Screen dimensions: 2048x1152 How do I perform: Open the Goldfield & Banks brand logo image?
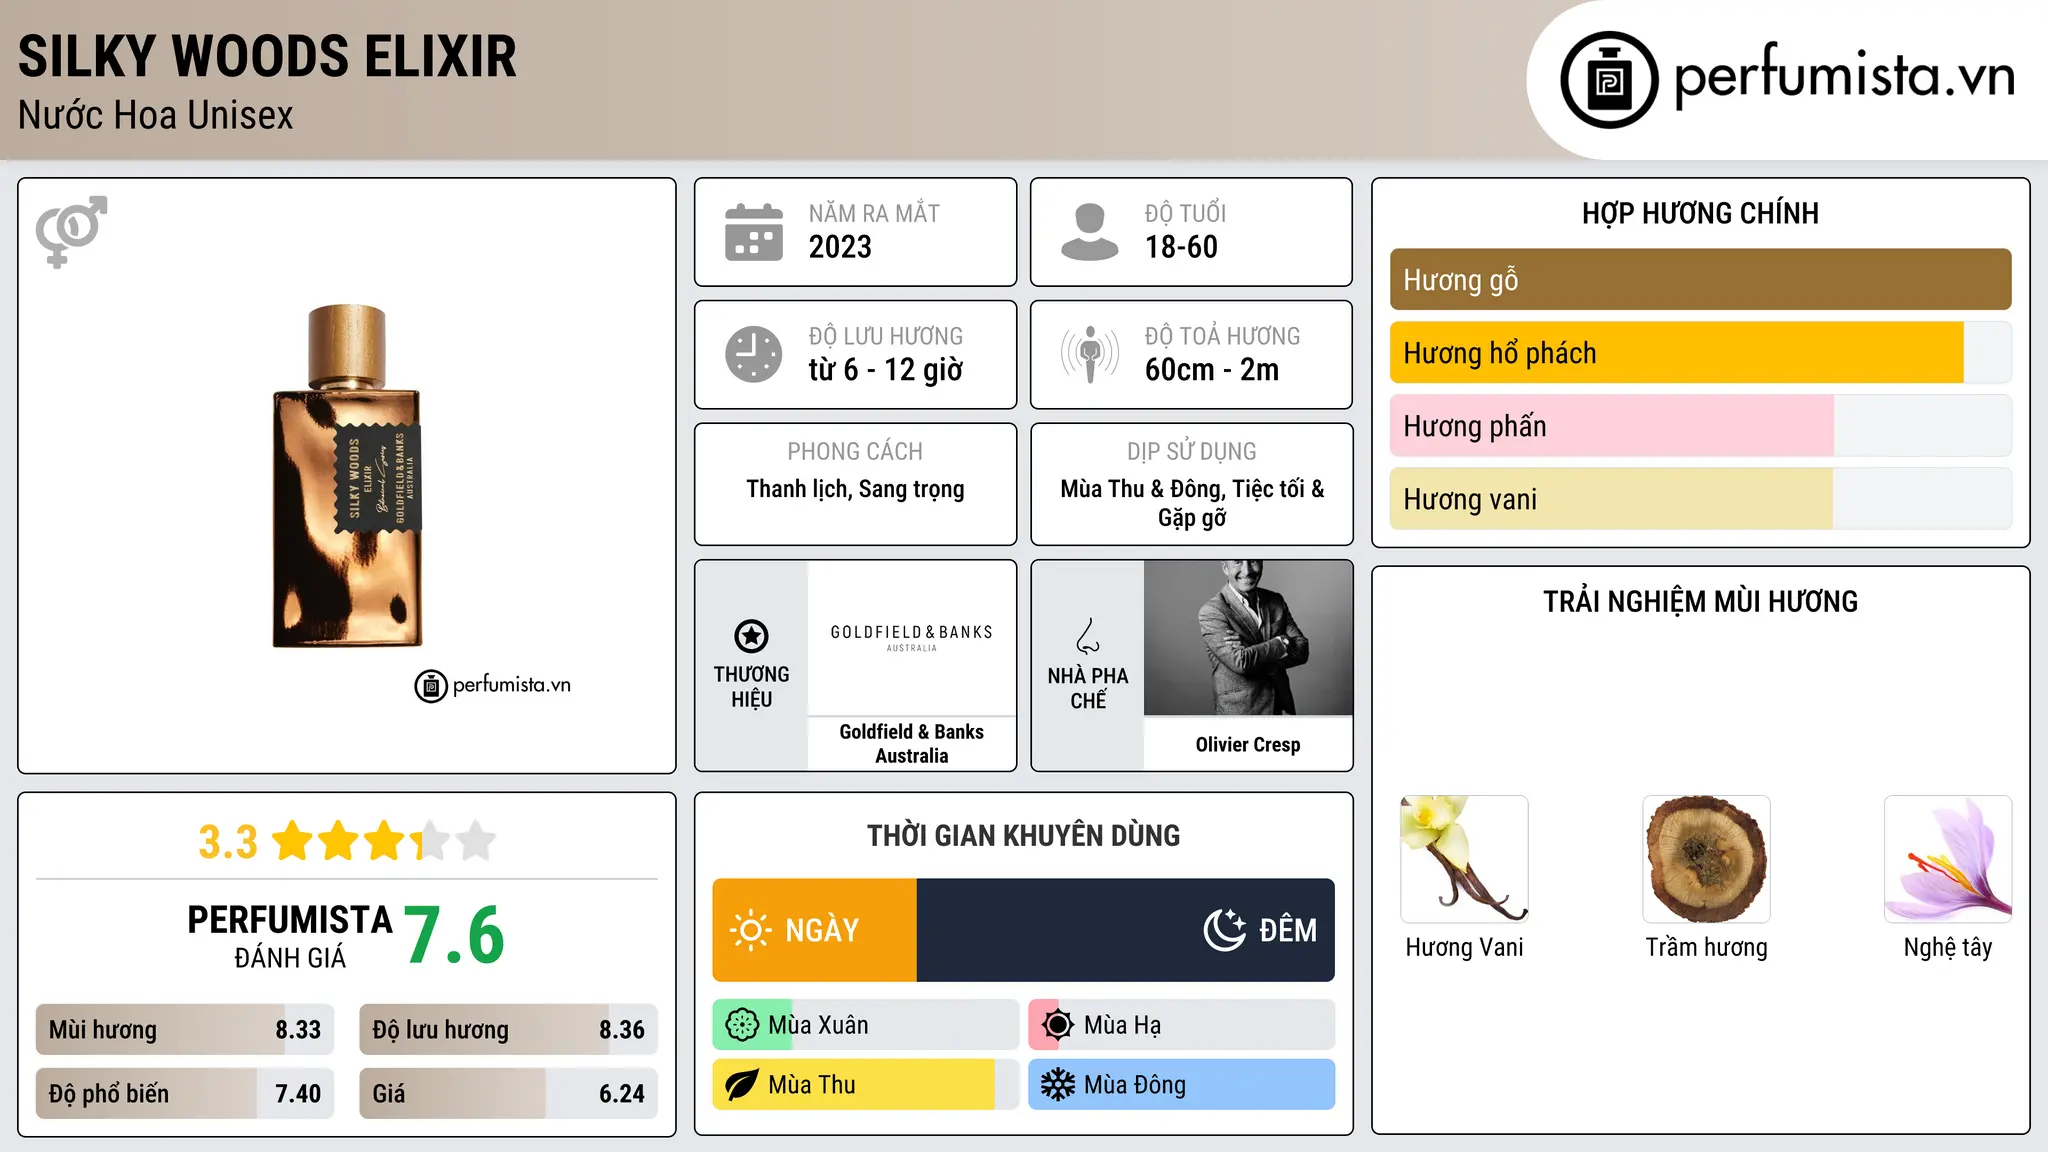pos(912,638)
